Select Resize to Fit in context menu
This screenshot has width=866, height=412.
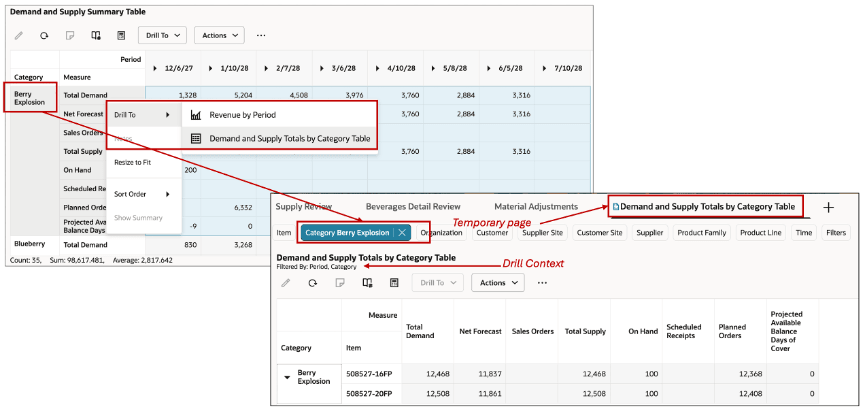pyautogui.click(x=133, y=162)
